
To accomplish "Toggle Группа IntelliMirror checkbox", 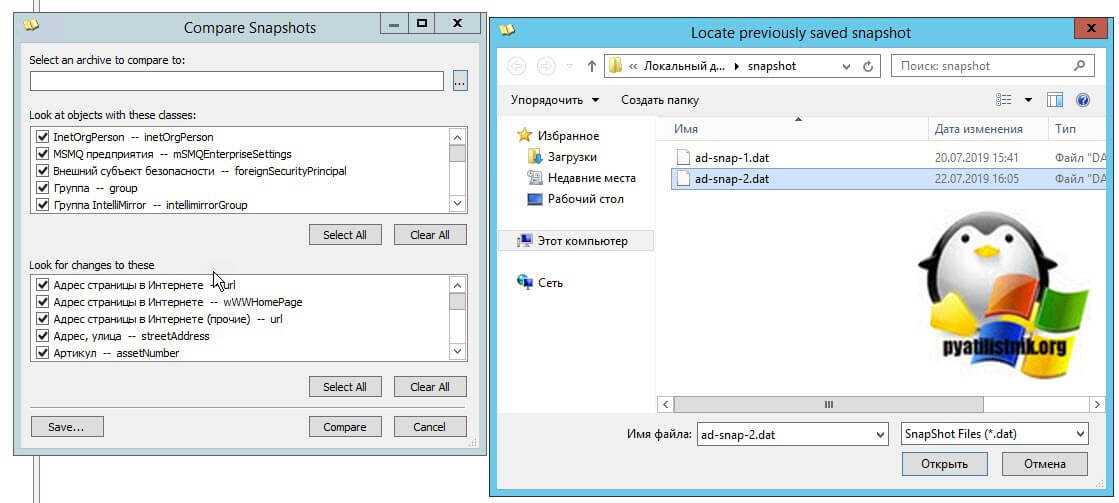I will pyautogui.click(x=41, y=205).
